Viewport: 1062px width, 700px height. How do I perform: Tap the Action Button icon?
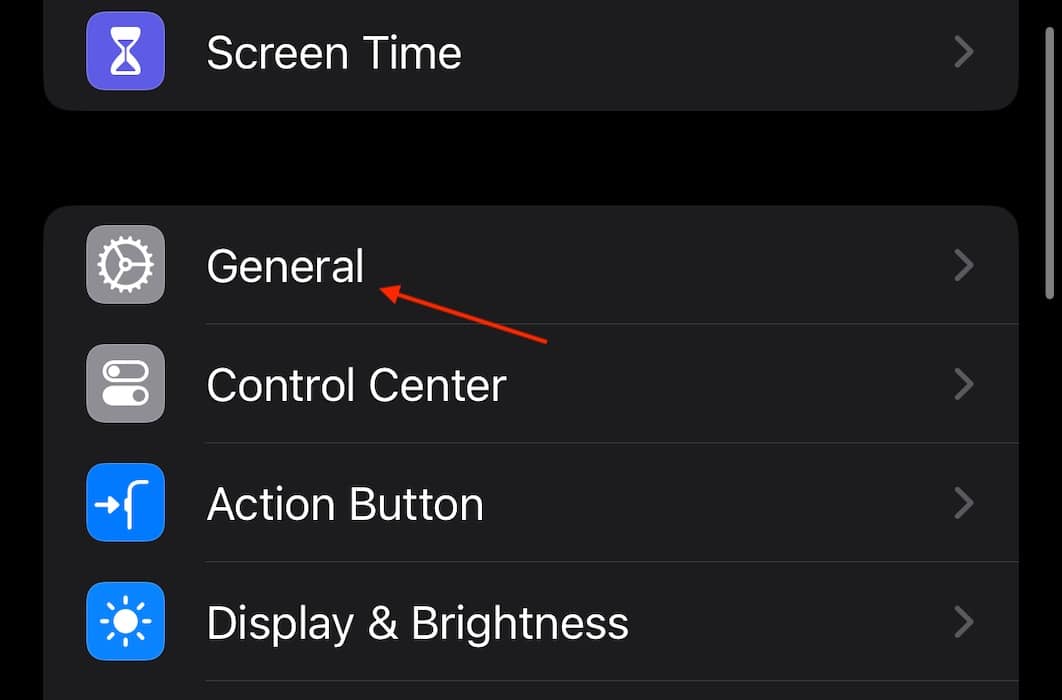pos(125,503)
